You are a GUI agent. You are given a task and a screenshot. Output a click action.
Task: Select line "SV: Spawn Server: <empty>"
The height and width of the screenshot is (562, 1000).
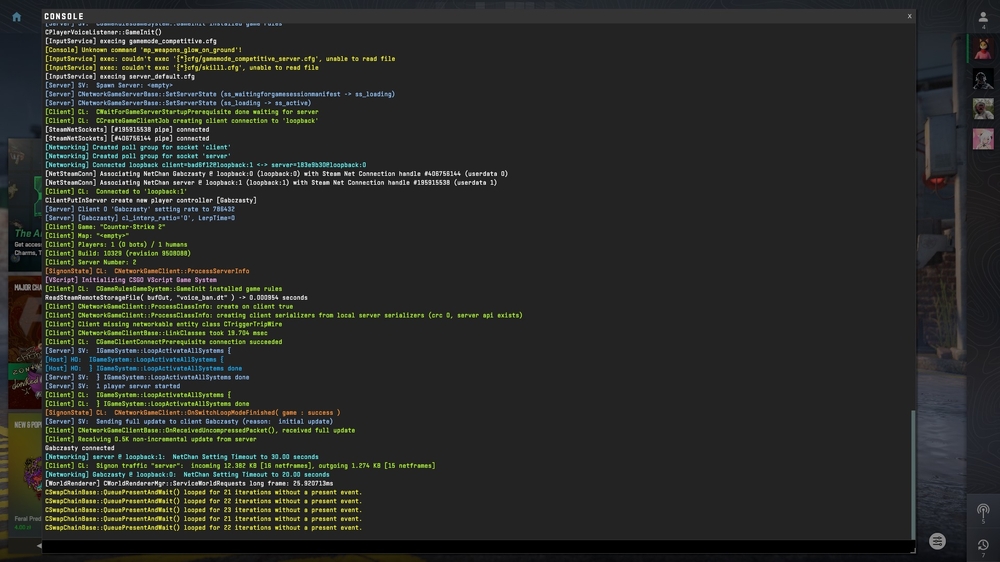tap(109, 85)
